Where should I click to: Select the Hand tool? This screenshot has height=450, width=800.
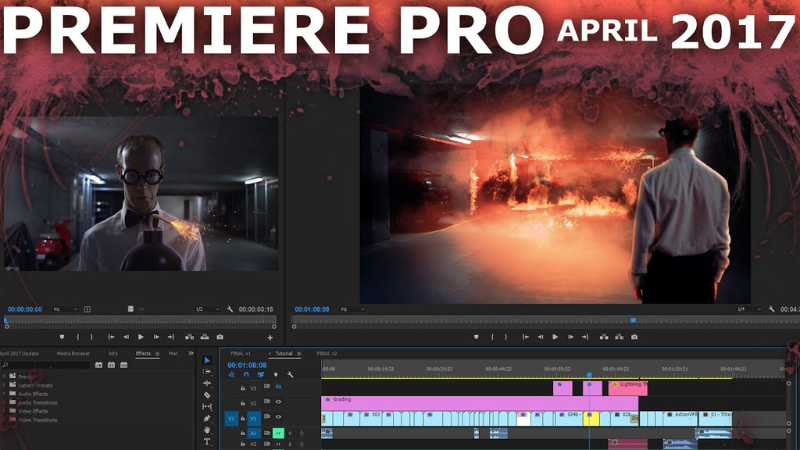pyautogui.click(x=207, y=430)
